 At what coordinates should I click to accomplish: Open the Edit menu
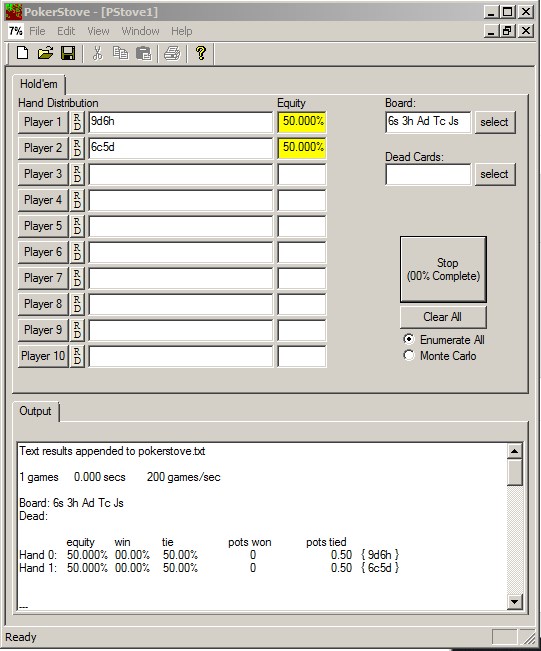pos(66,31)
